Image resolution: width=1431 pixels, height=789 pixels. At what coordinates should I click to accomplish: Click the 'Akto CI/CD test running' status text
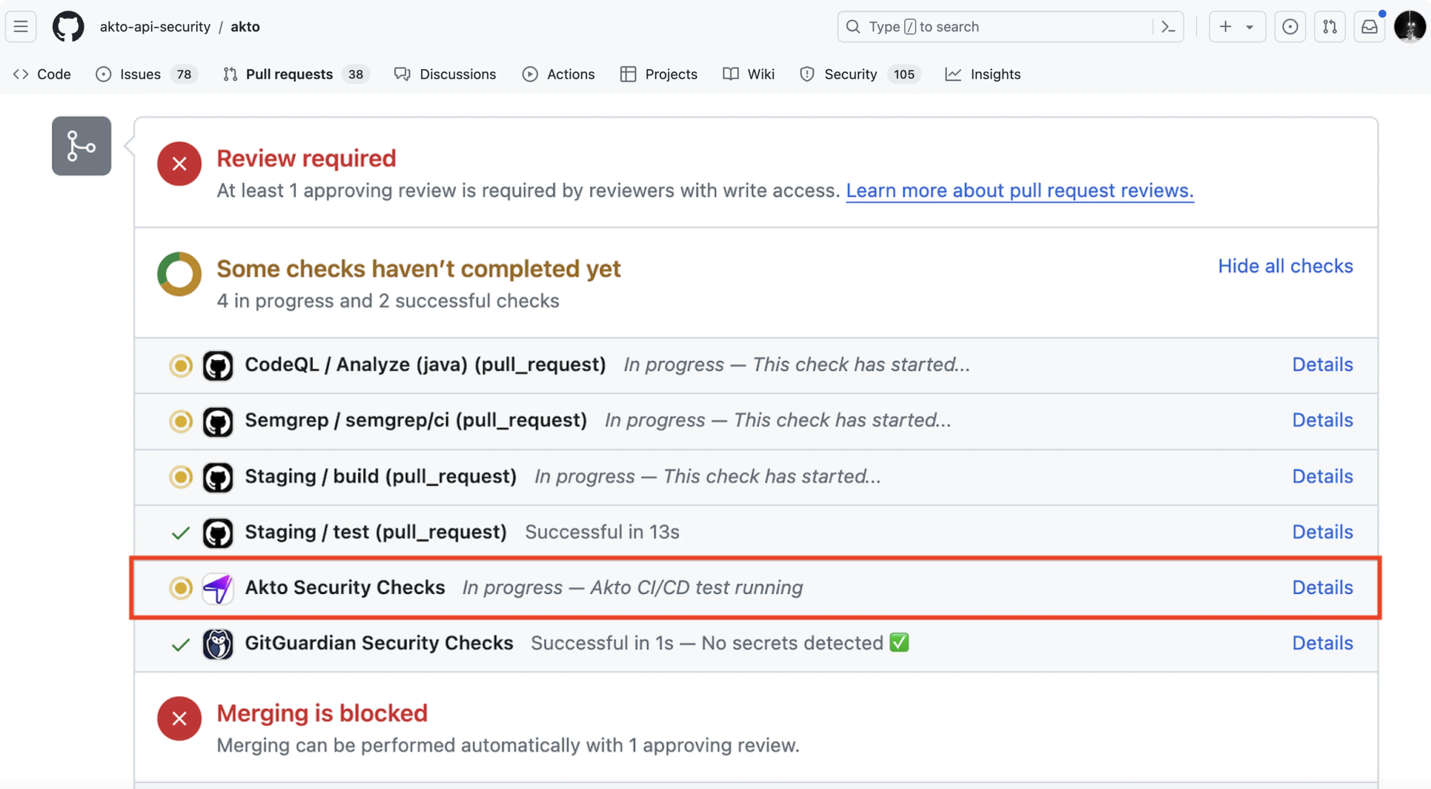point(696,588)
